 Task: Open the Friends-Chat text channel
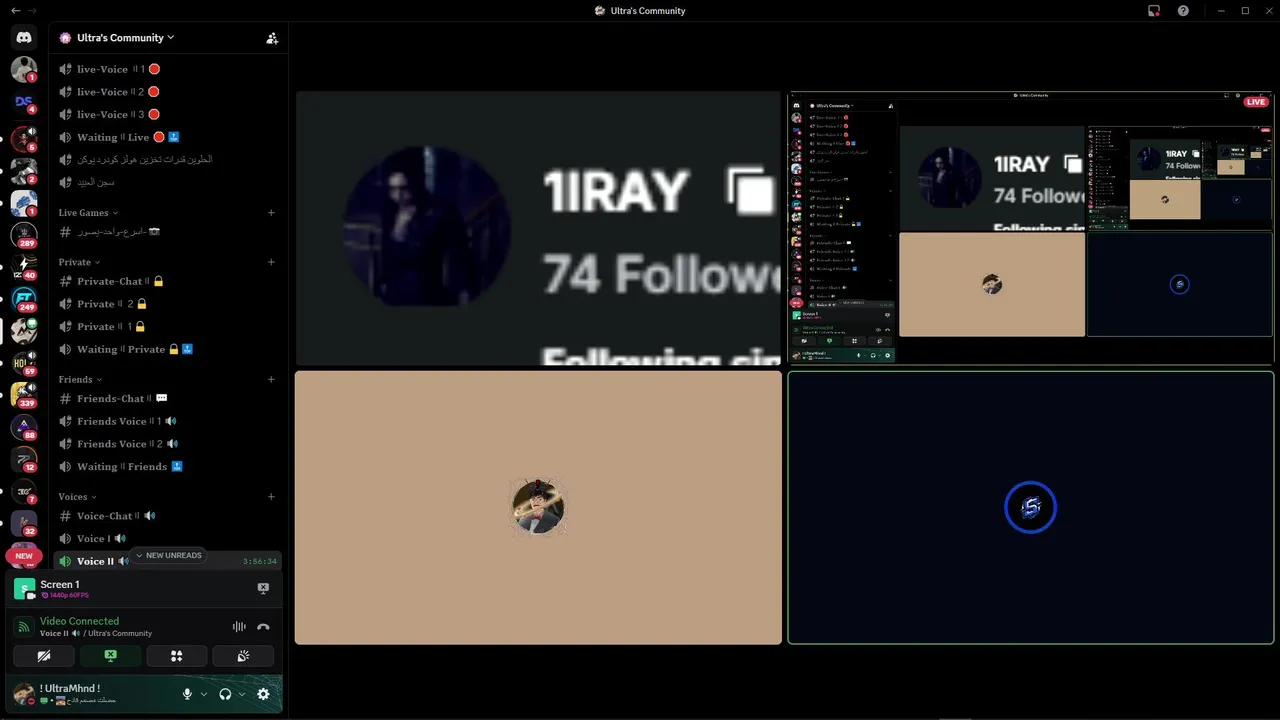(x=167, y=398)
